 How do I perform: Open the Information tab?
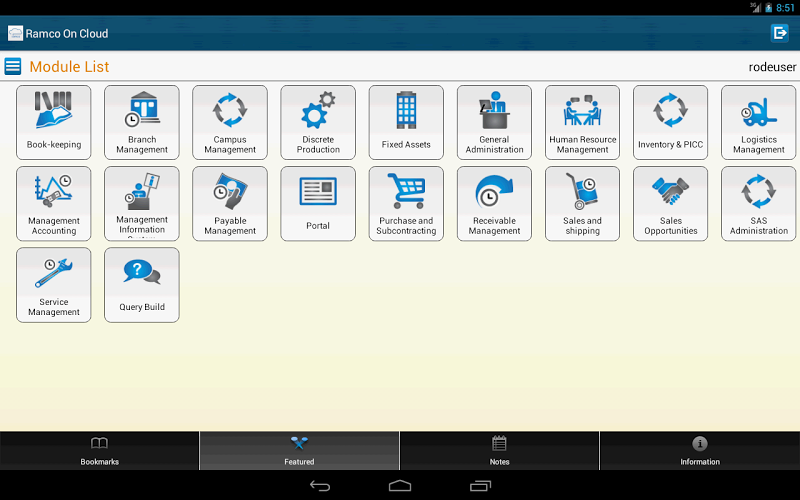point(700,451)
